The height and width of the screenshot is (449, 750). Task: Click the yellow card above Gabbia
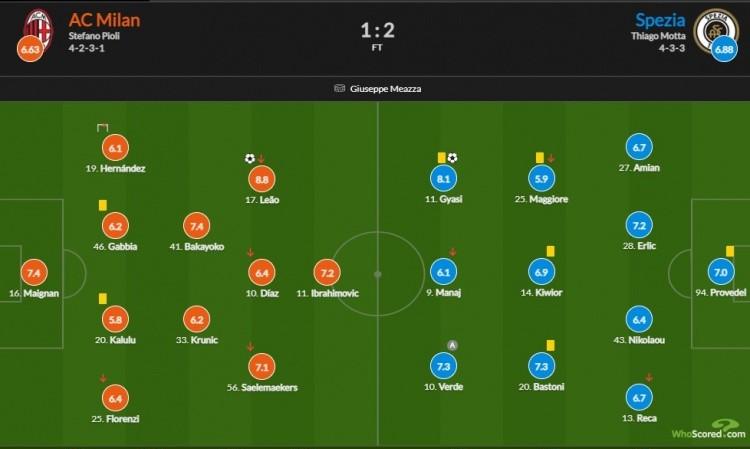102,205
